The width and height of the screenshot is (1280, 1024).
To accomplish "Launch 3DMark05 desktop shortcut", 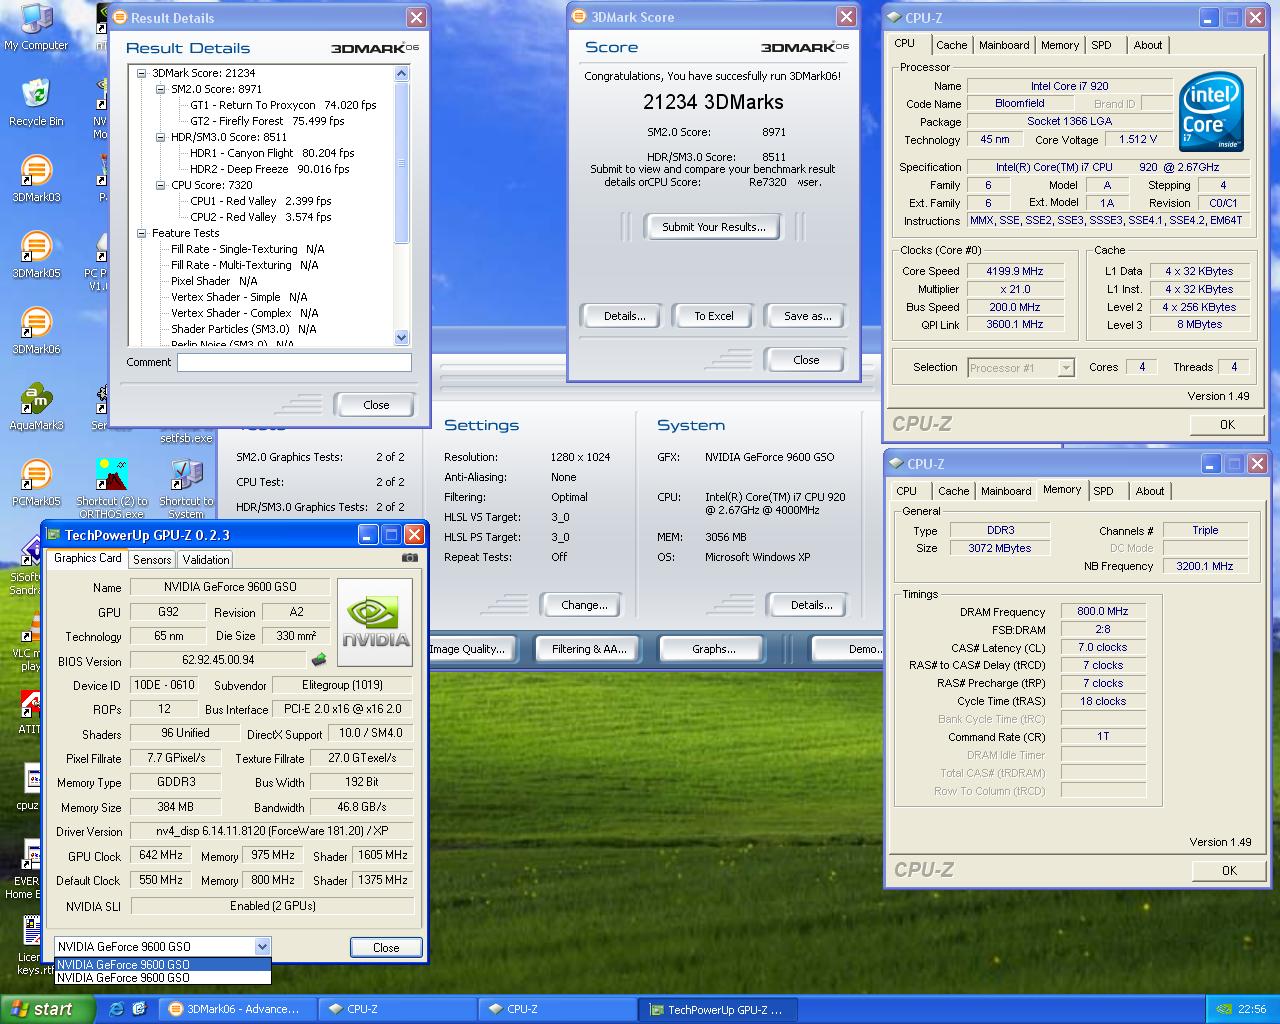I will click(36, 254).
